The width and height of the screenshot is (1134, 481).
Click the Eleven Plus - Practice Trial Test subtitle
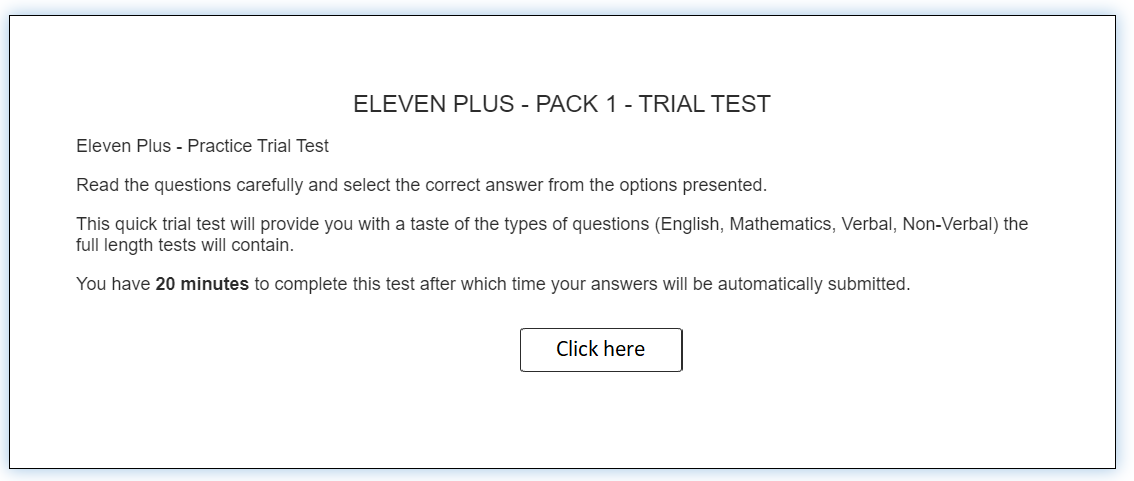click(x=202, y=146)
